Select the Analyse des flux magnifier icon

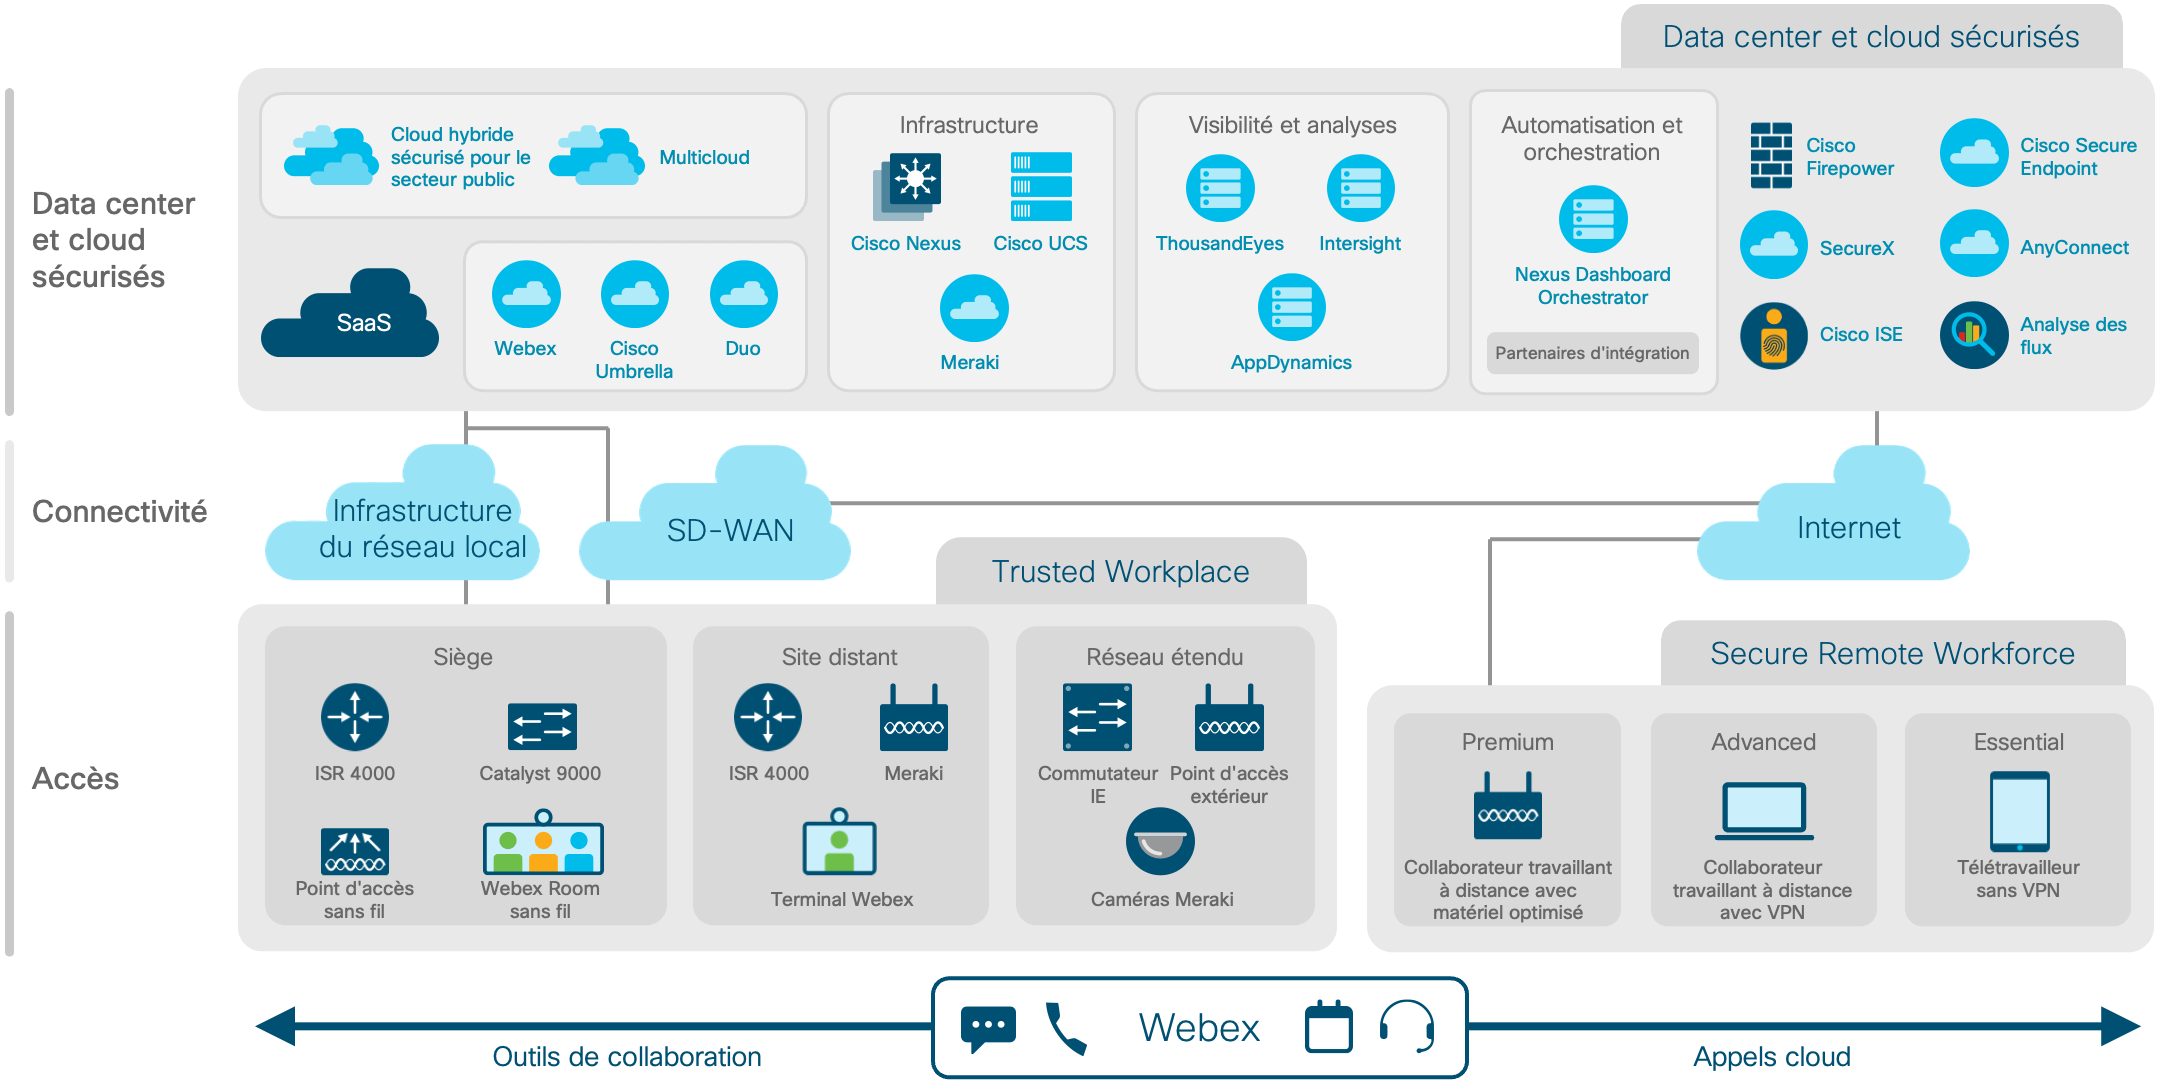coord(1974,335)
